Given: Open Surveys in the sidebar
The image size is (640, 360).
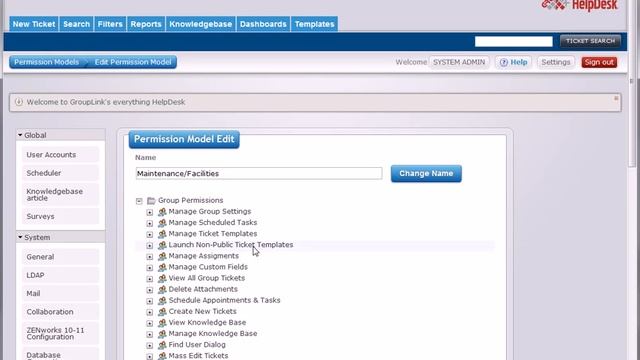Looking at the screenshot, I should click(60, 216).
